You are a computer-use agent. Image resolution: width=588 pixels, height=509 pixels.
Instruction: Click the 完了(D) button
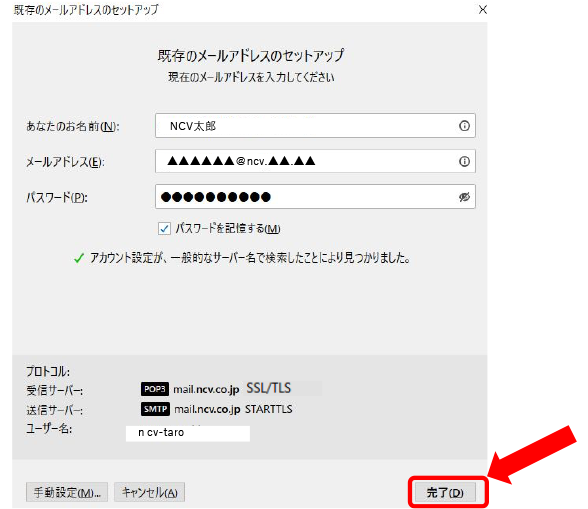[445, 492]
